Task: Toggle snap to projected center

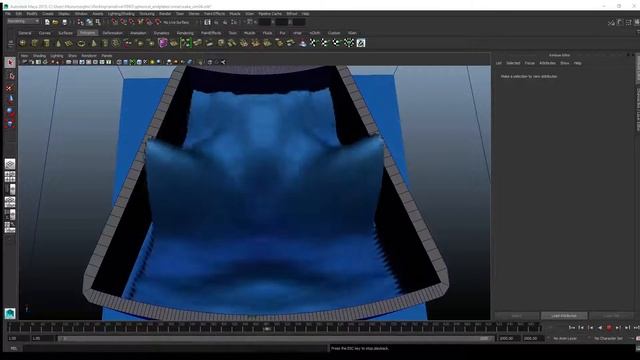Action: pos(140,22)
